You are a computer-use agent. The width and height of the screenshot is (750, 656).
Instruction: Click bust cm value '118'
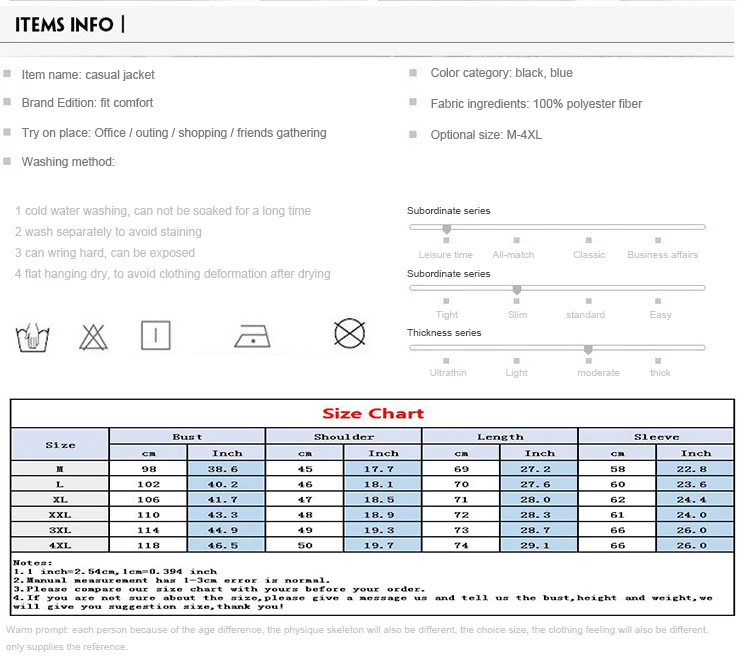(148, 545)
